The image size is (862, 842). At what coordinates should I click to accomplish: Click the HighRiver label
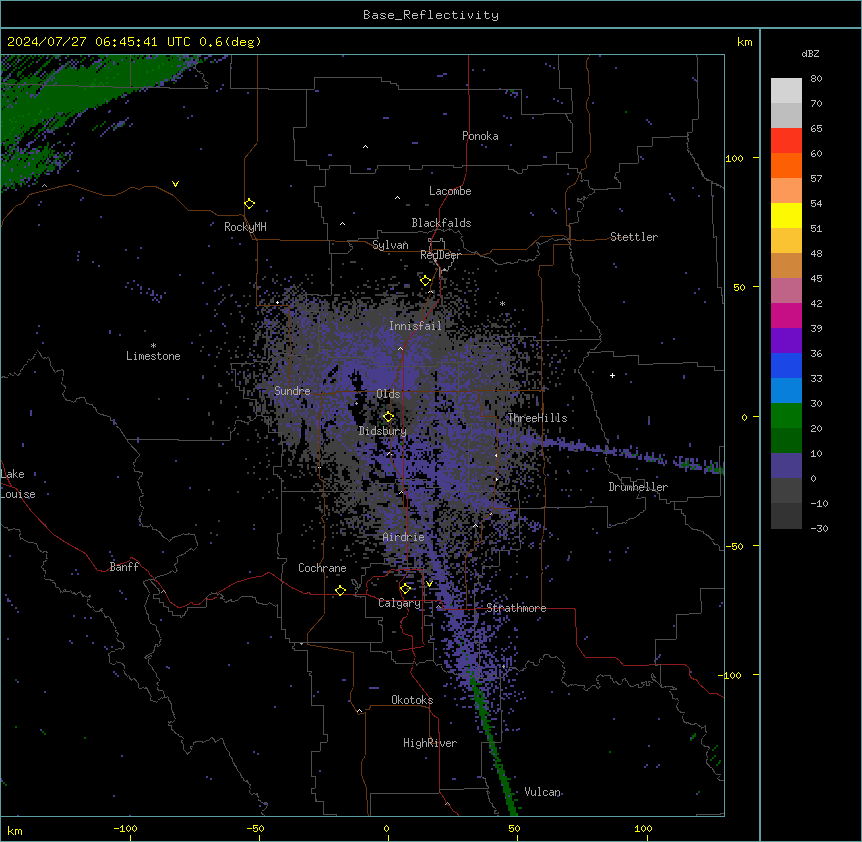[430, 743]
